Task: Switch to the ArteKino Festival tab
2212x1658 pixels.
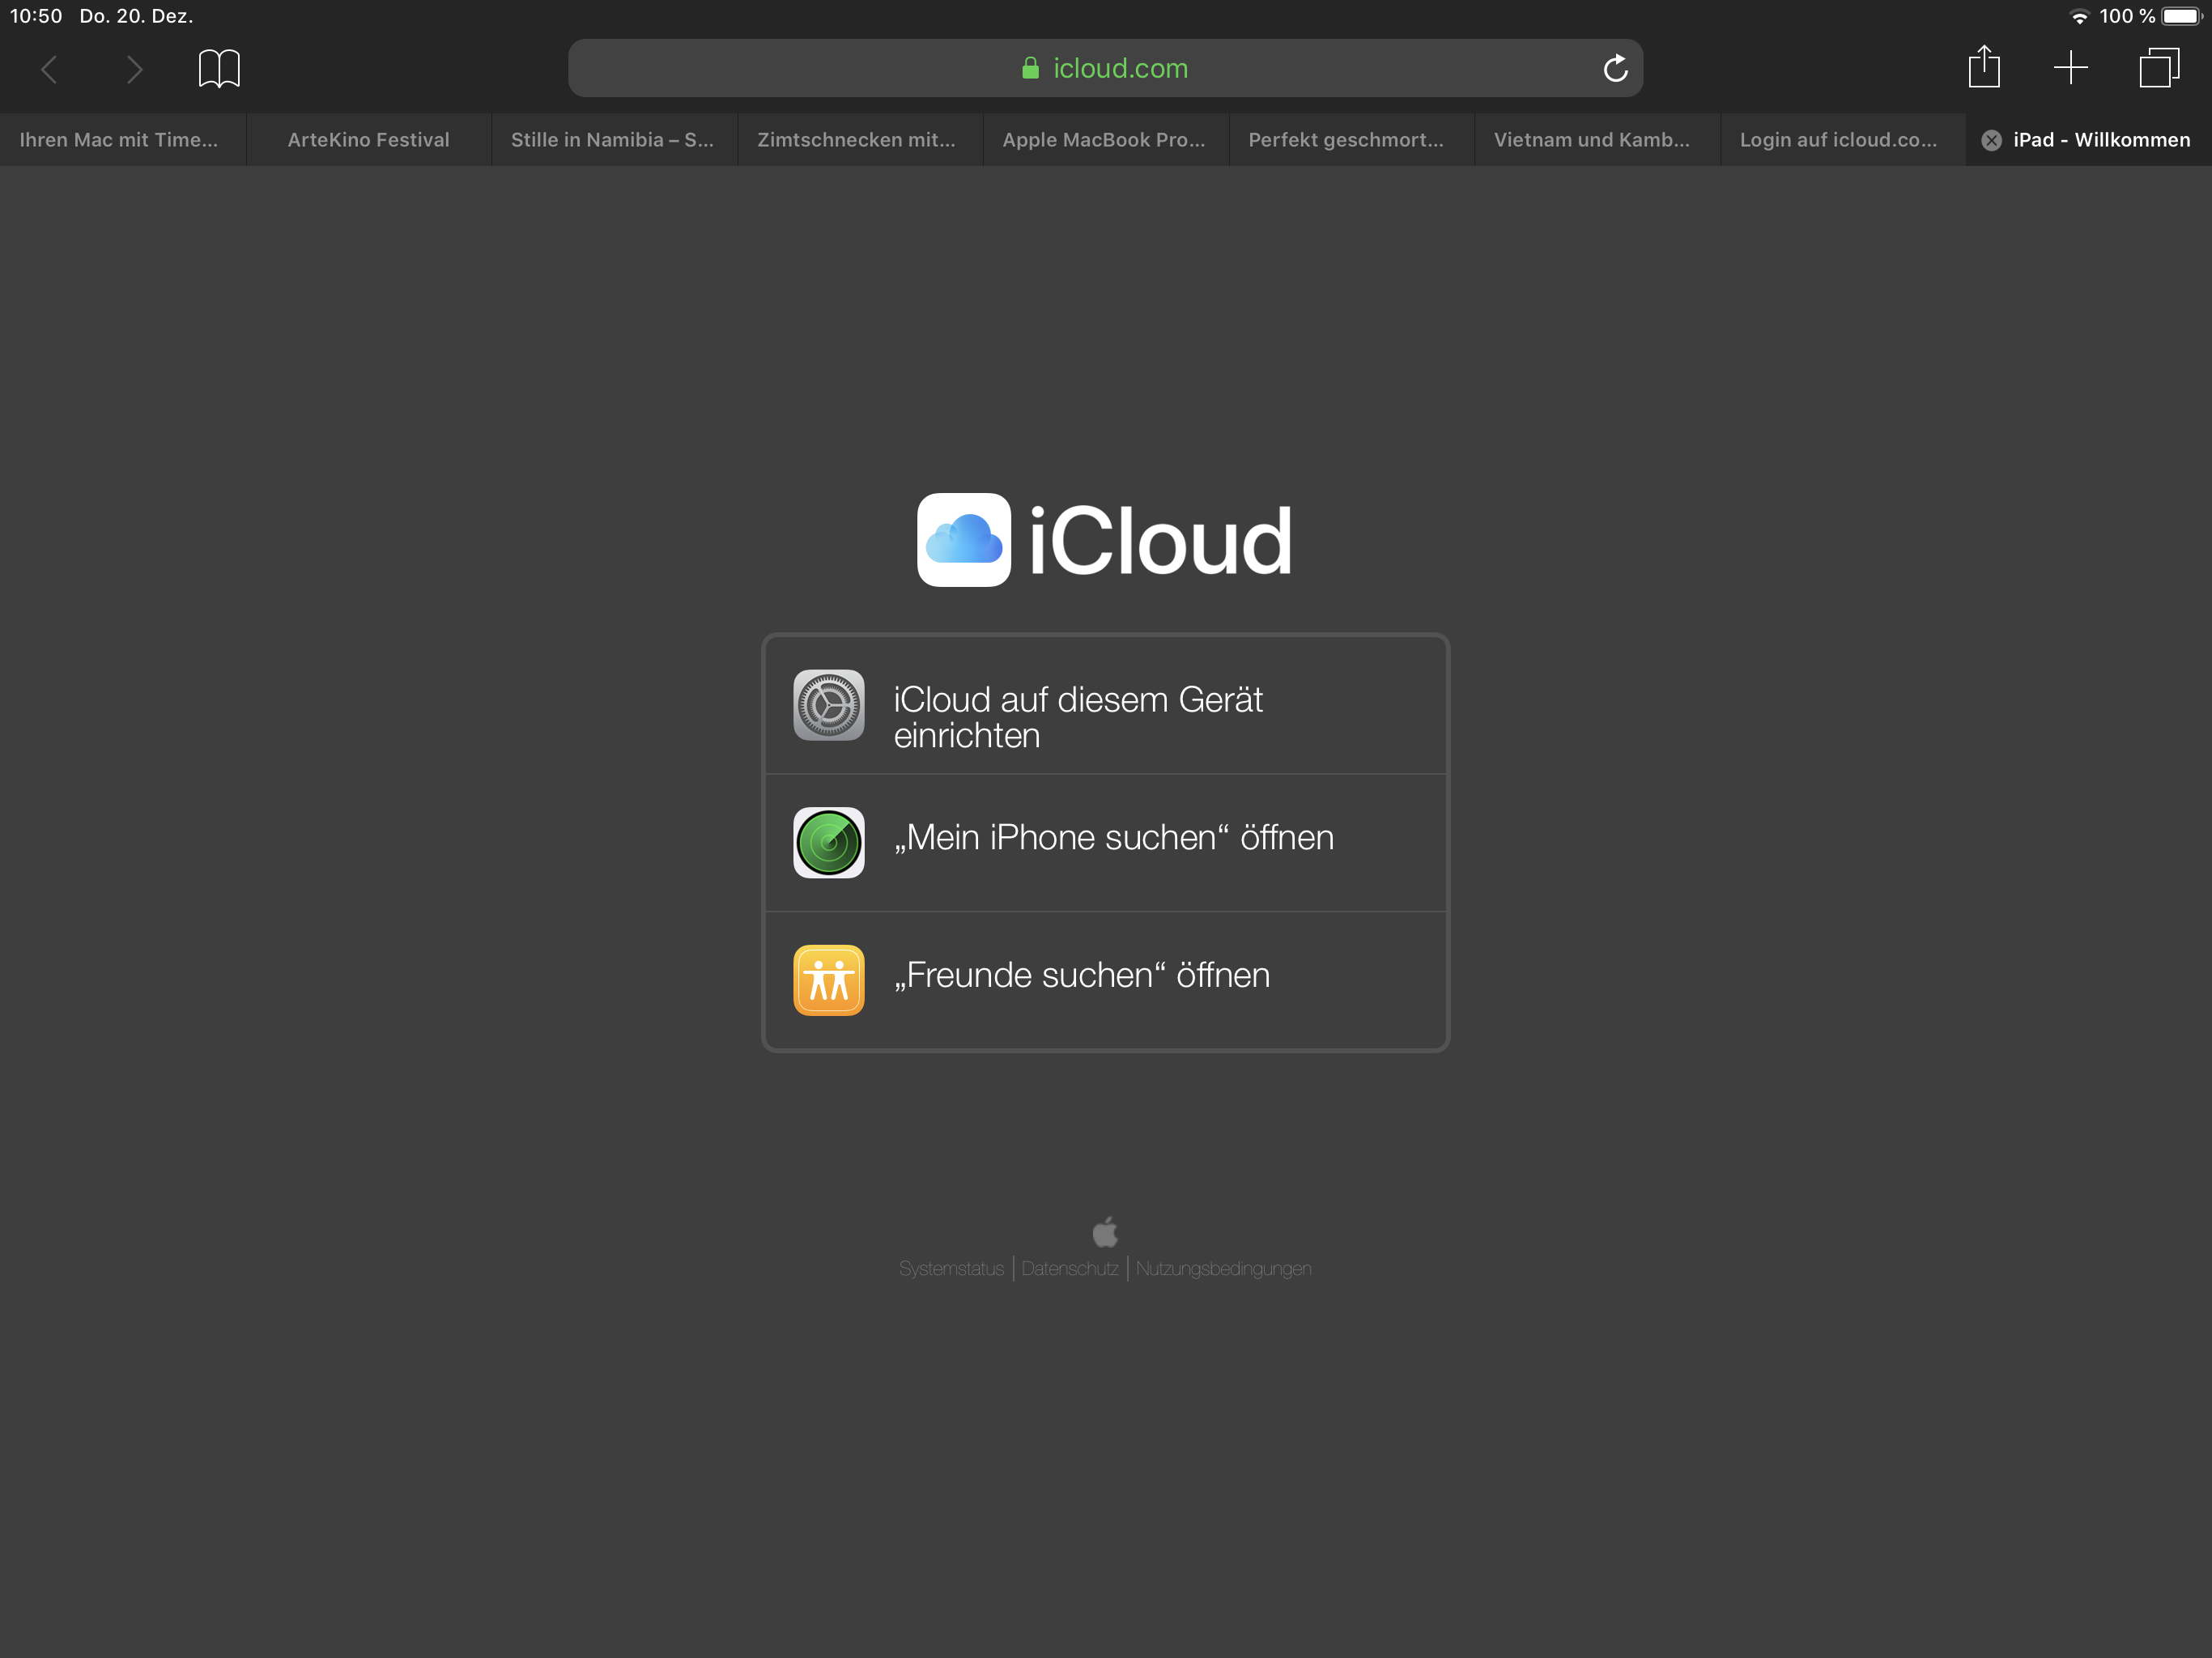Action: tap(368, 140)
